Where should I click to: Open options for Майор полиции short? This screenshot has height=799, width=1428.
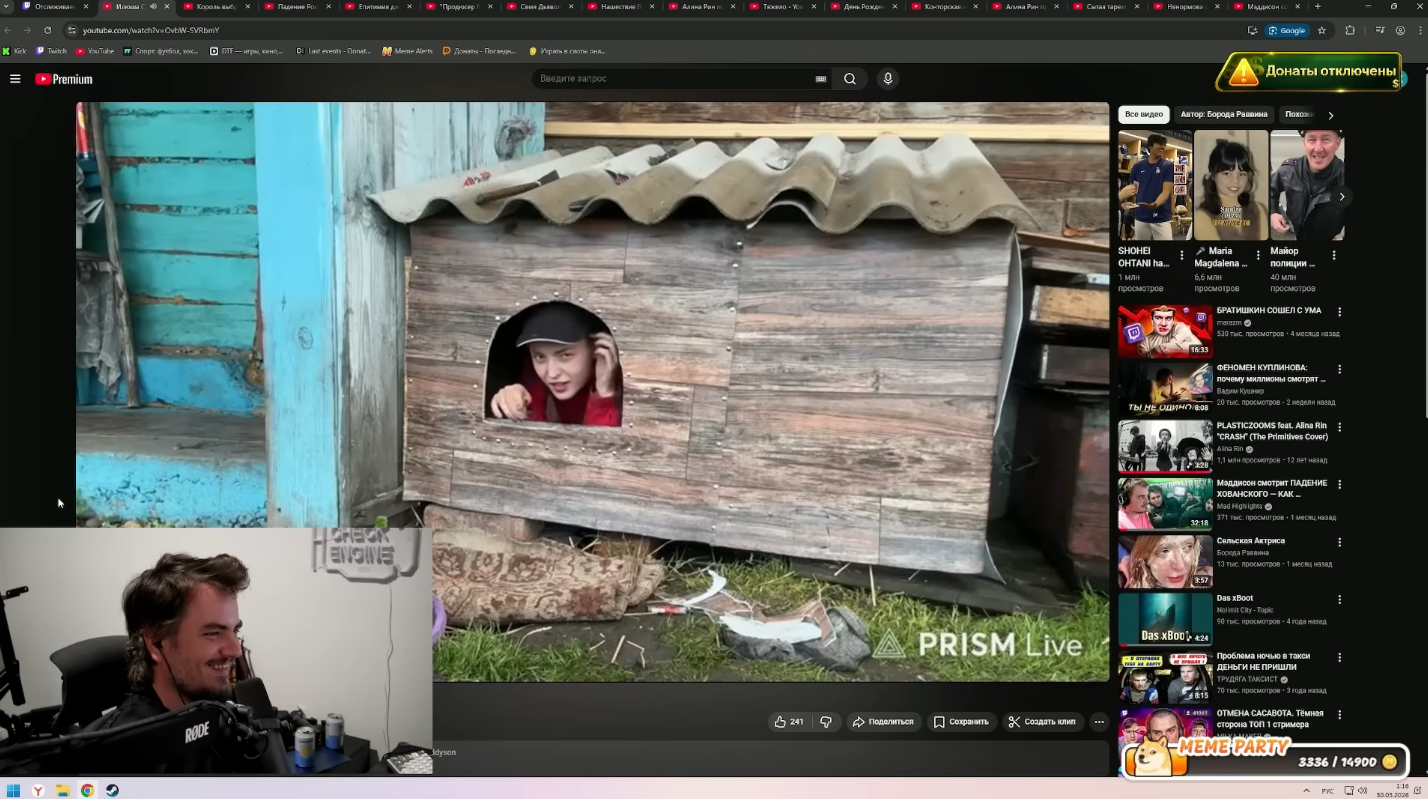[1334, 255]
